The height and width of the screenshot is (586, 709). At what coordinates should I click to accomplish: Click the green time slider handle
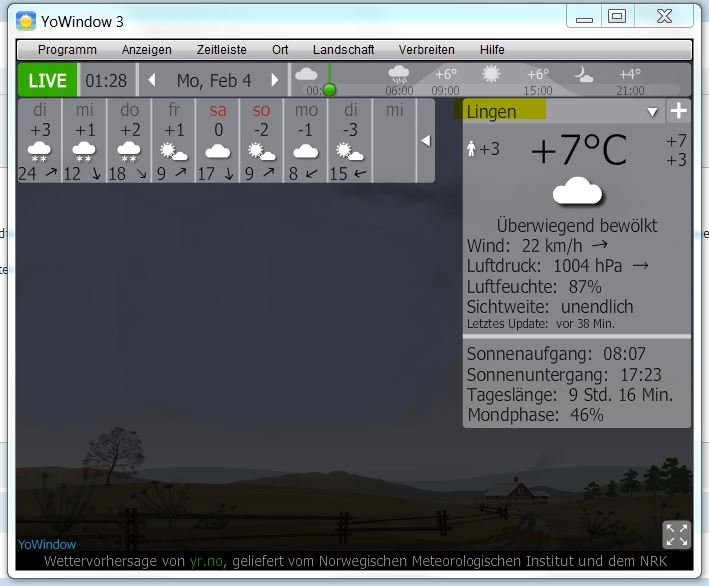329,89
